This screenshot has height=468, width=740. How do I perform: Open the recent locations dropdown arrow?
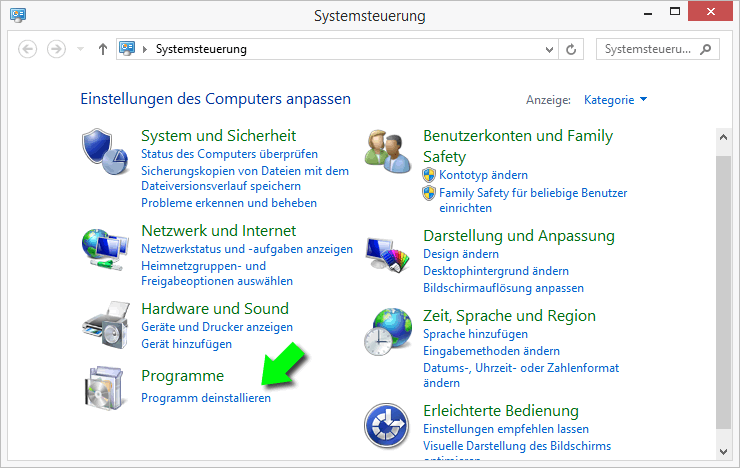80,49
